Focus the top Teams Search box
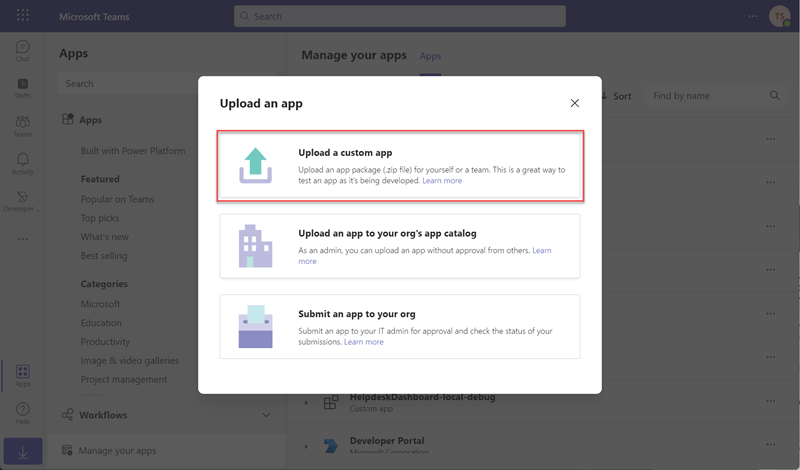Image resolution: width=800 pixels, height=470 pixels. tap(400, 16)
